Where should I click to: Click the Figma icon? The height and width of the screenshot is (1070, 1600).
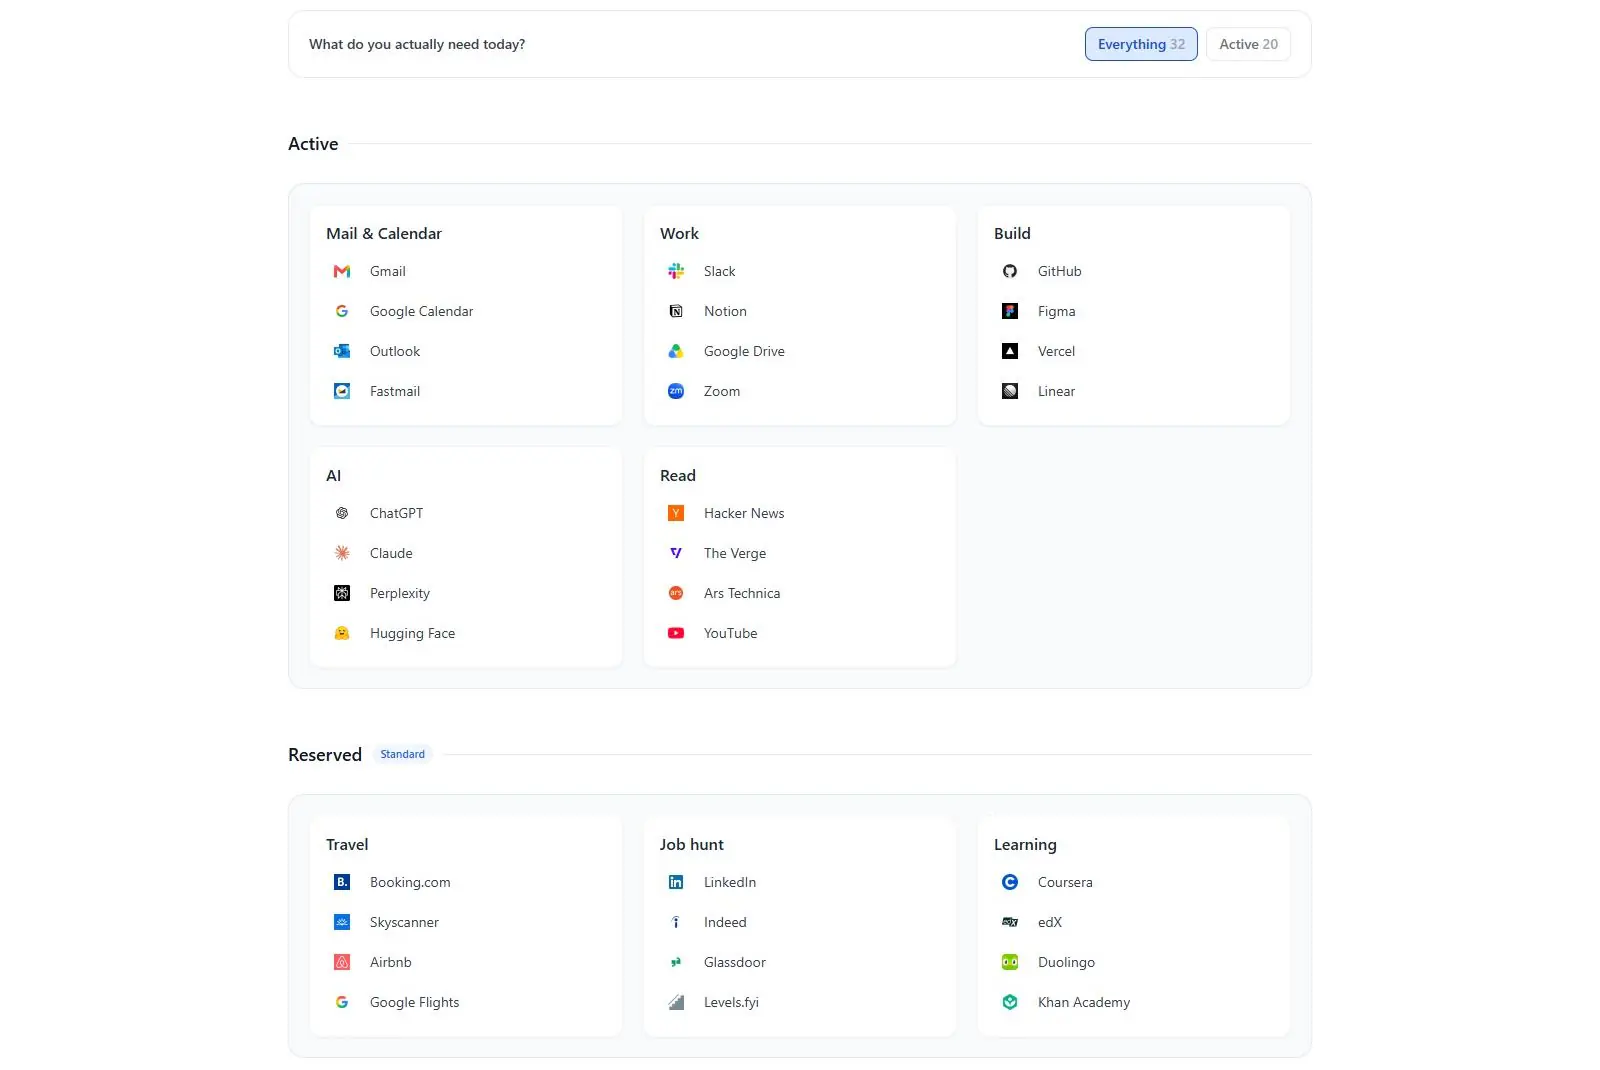1010,311
